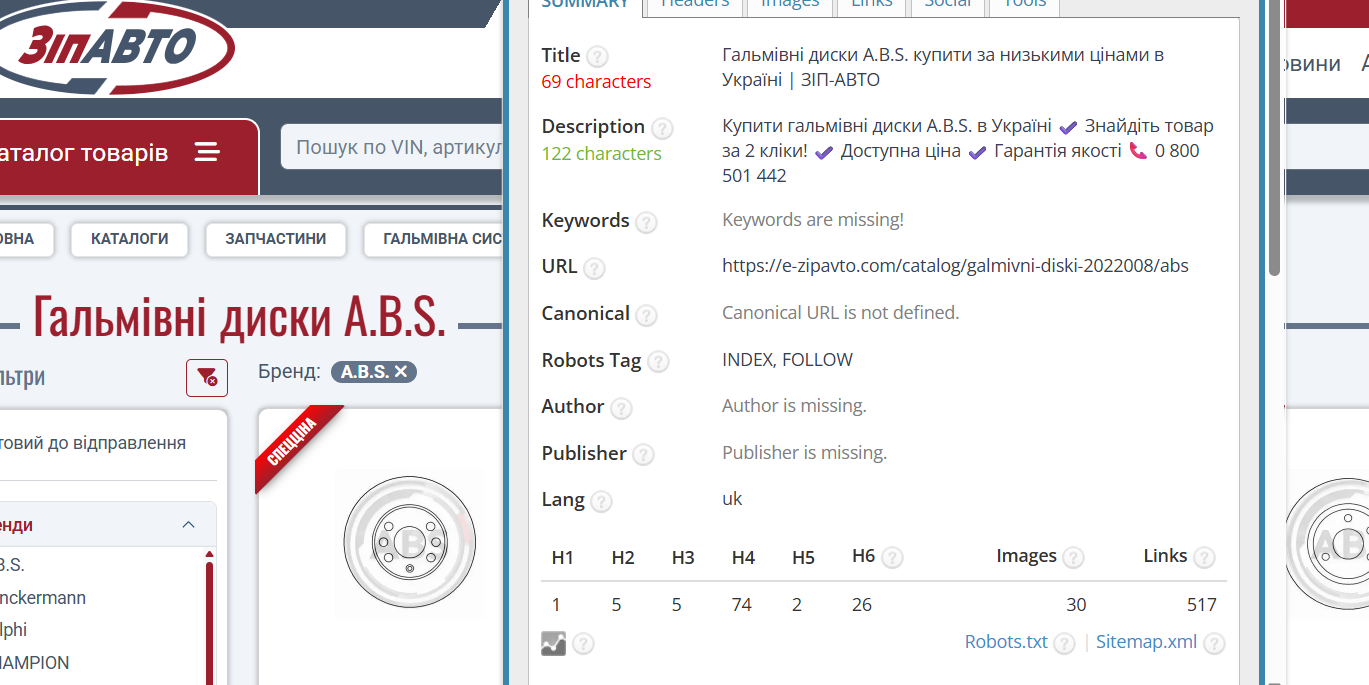Click the page URL value in SEO panel
The width and height of the screenshot is (1369, 685).
955,266
